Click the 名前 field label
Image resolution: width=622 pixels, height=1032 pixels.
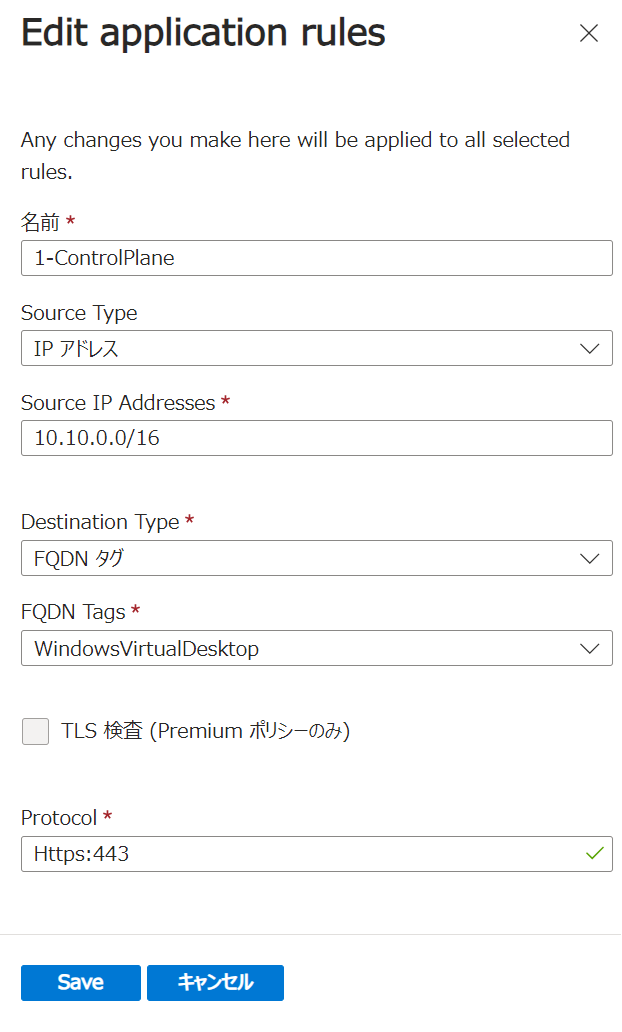tap(41, 222)
